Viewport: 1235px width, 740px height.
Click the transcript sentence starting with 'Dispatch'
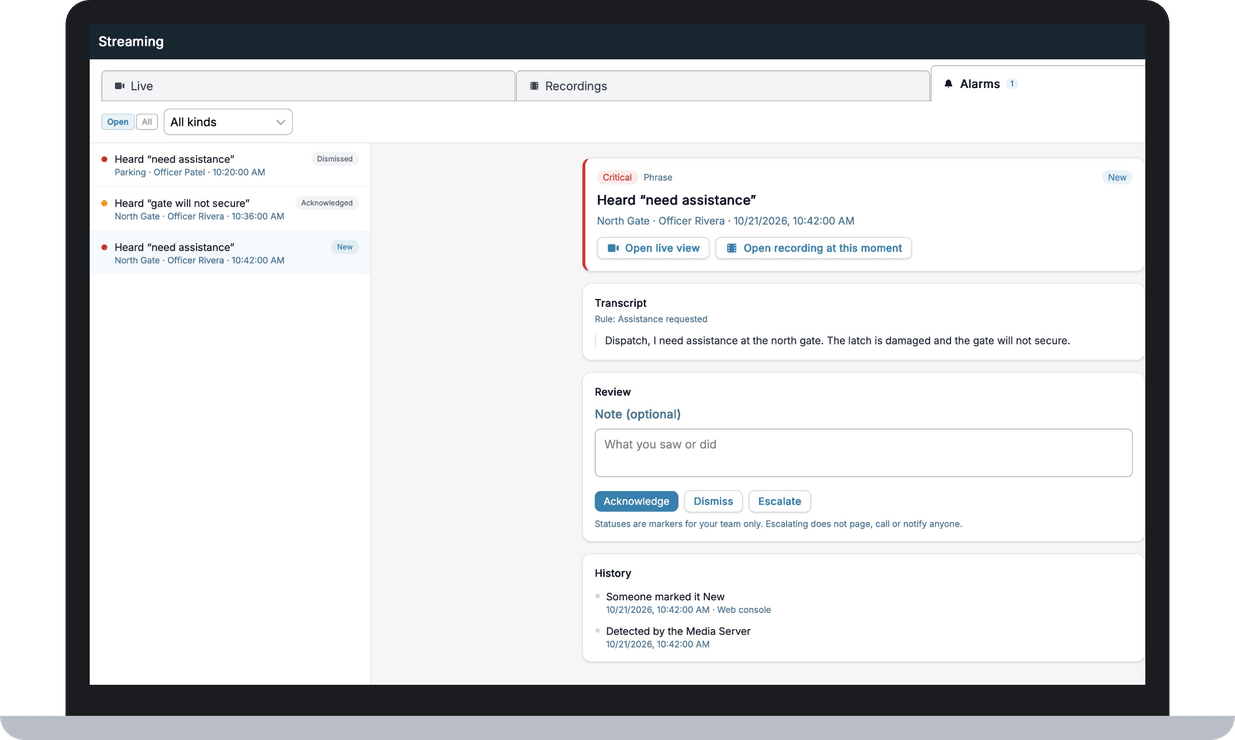coord(837,341)
